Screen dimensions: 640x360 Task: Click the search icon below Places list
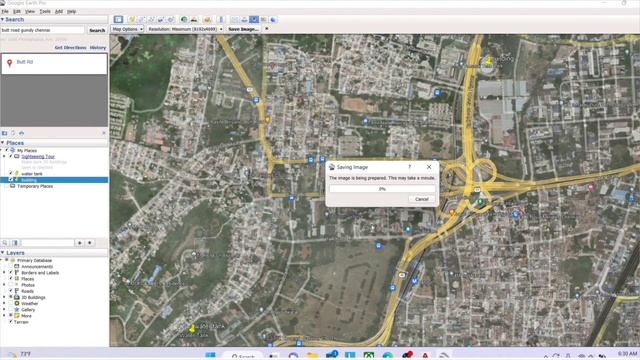click(x=5, y=243)
